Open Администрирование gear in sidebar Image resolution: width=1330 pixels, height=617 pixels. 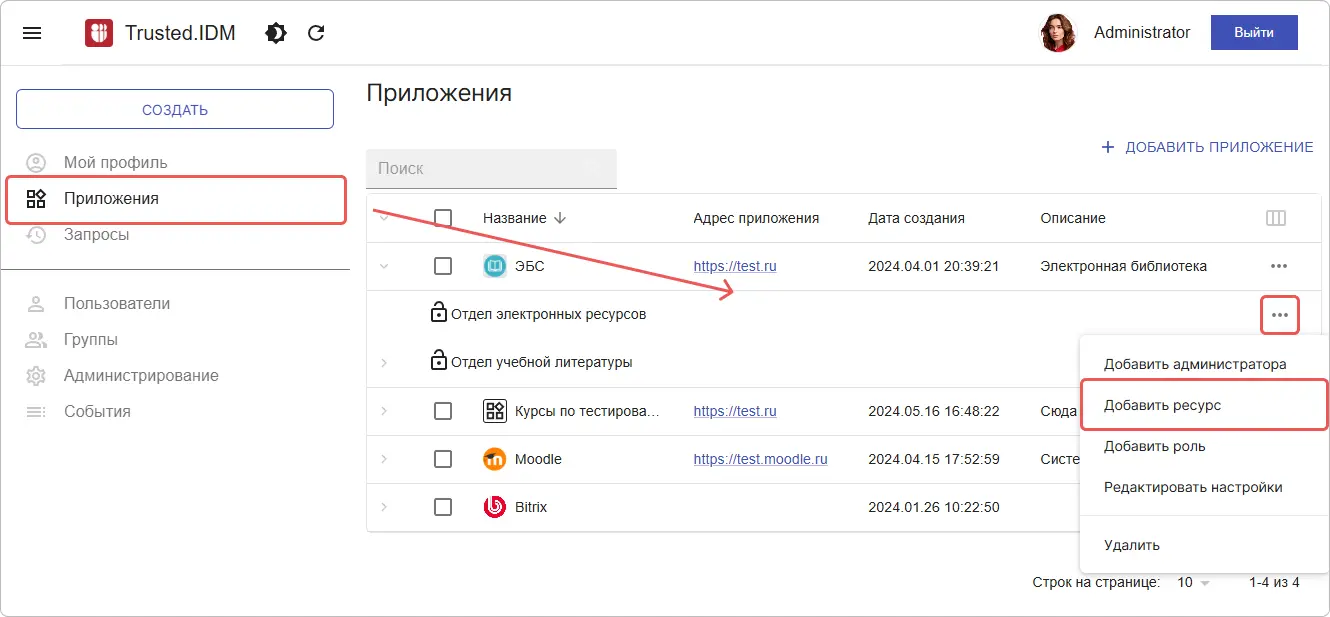tap(36, 376)
